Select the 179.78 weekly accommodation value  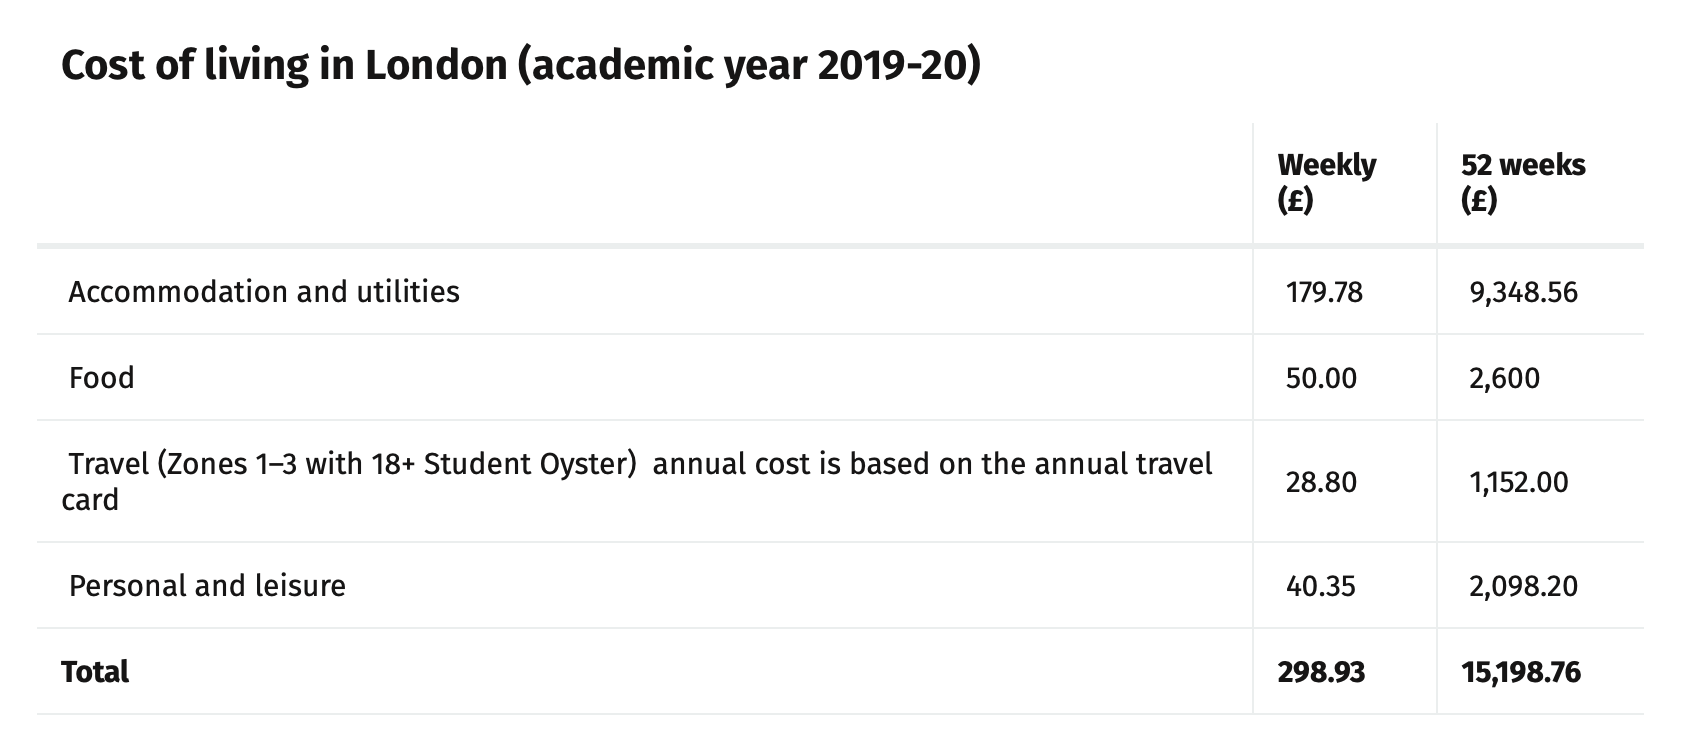pyautogui.click(x=1324, y=292)
